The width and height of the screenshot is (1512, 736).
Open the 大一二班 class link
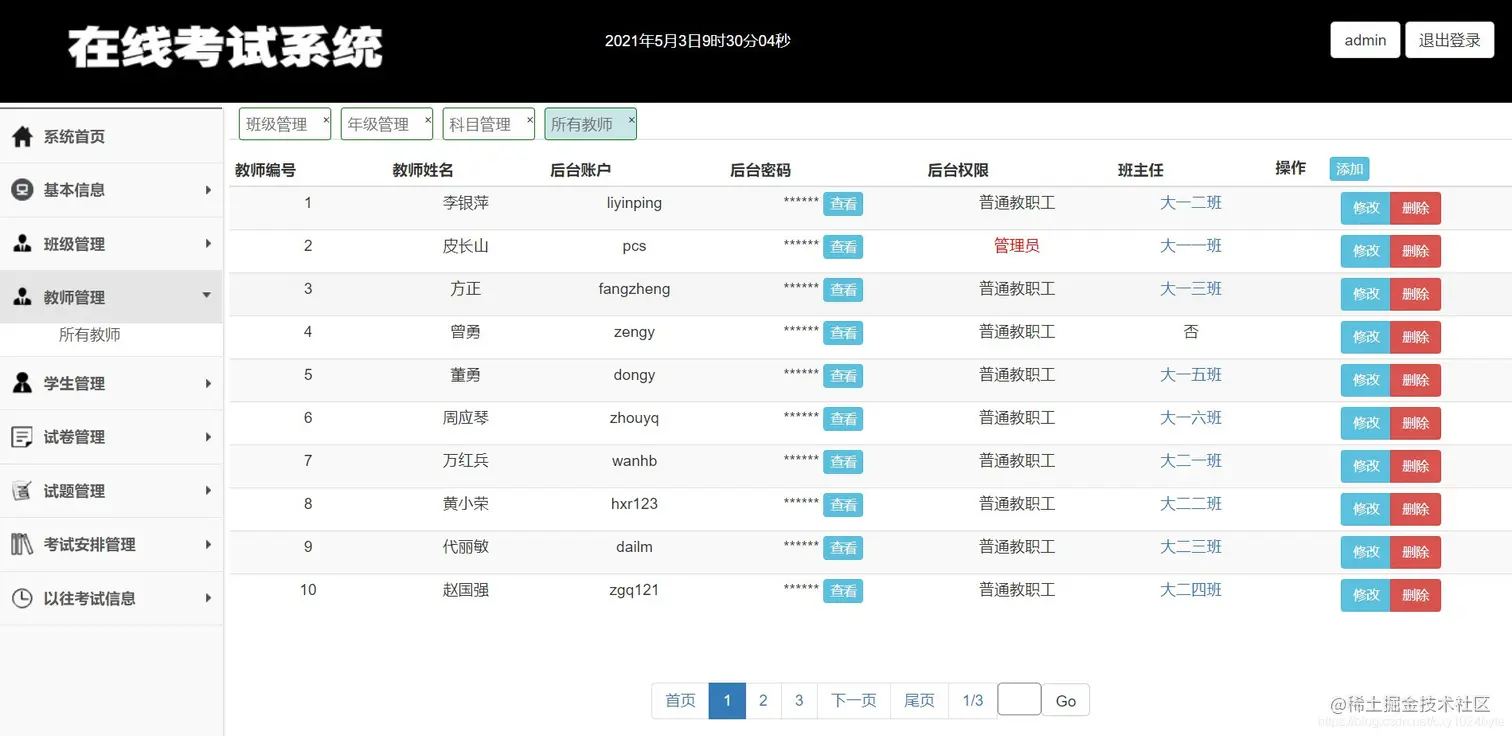click(1191, 203)
